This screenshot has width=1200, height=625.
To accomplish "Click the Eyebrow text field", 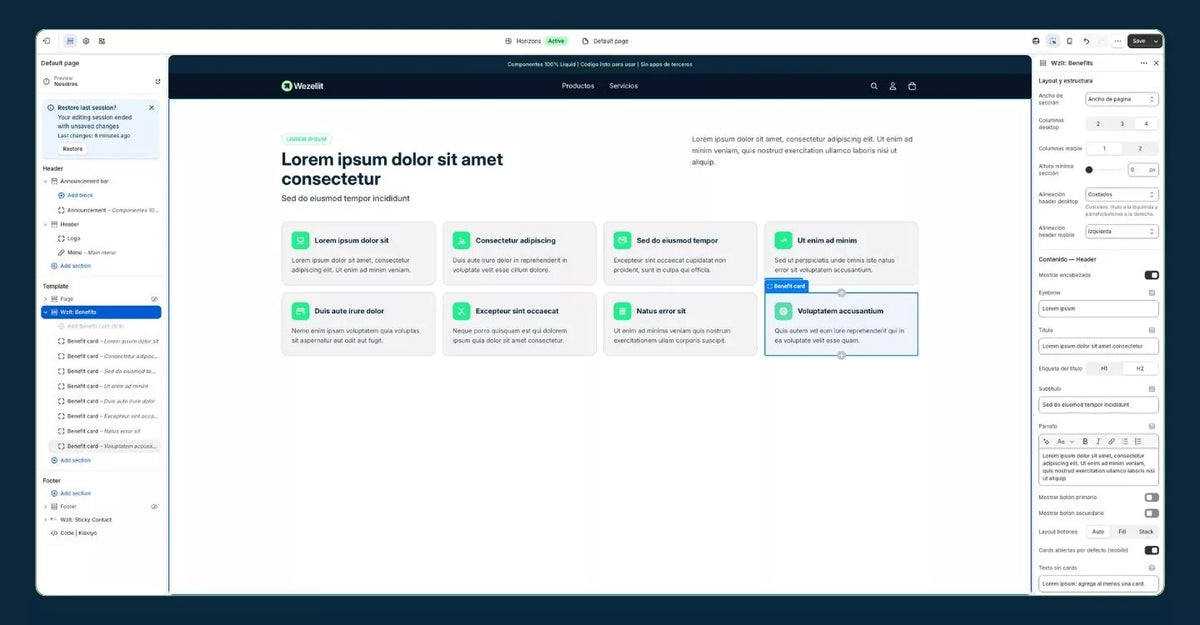I will click(1098, 309).
